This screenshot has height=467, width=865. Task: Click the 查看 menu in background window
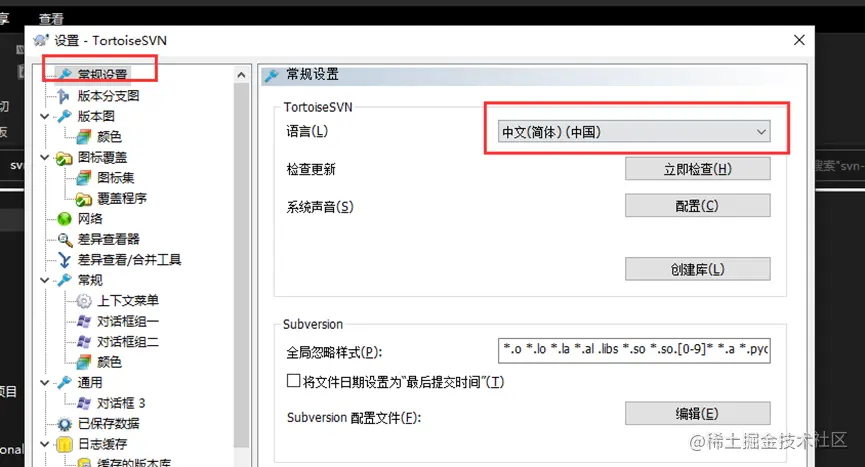[x=51, y=19]
